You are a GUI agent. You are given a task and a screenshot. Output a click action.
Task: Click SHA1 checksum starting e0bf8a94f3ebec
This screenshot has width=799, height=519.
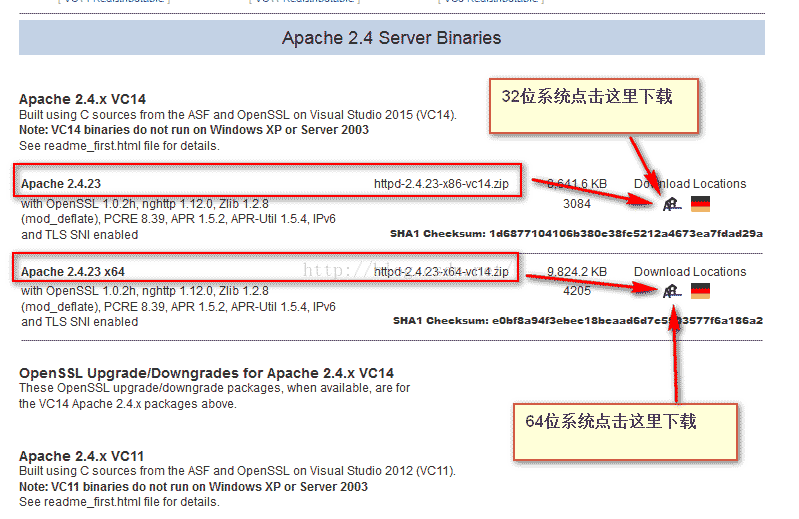click(578, 321)
